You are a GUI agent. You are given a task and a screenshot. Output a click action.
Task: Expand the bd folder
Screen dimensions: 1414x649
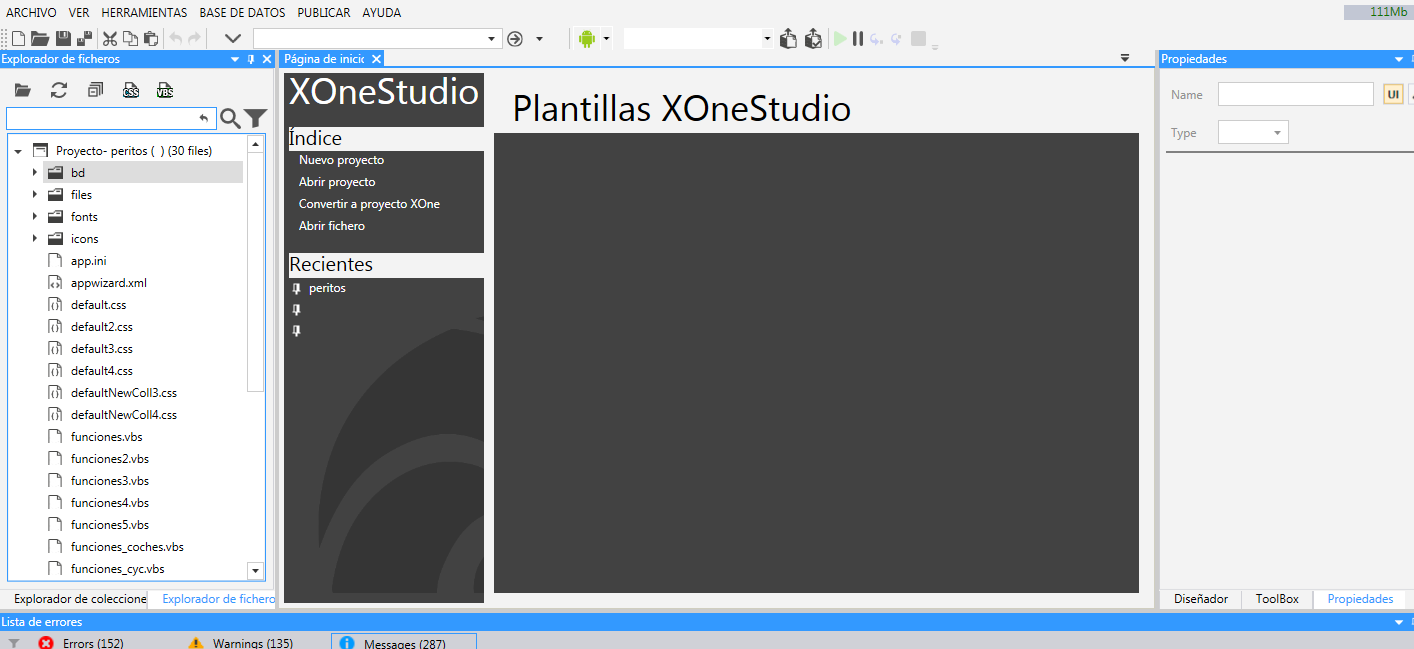pyautogui.click(x=35, y=173)
